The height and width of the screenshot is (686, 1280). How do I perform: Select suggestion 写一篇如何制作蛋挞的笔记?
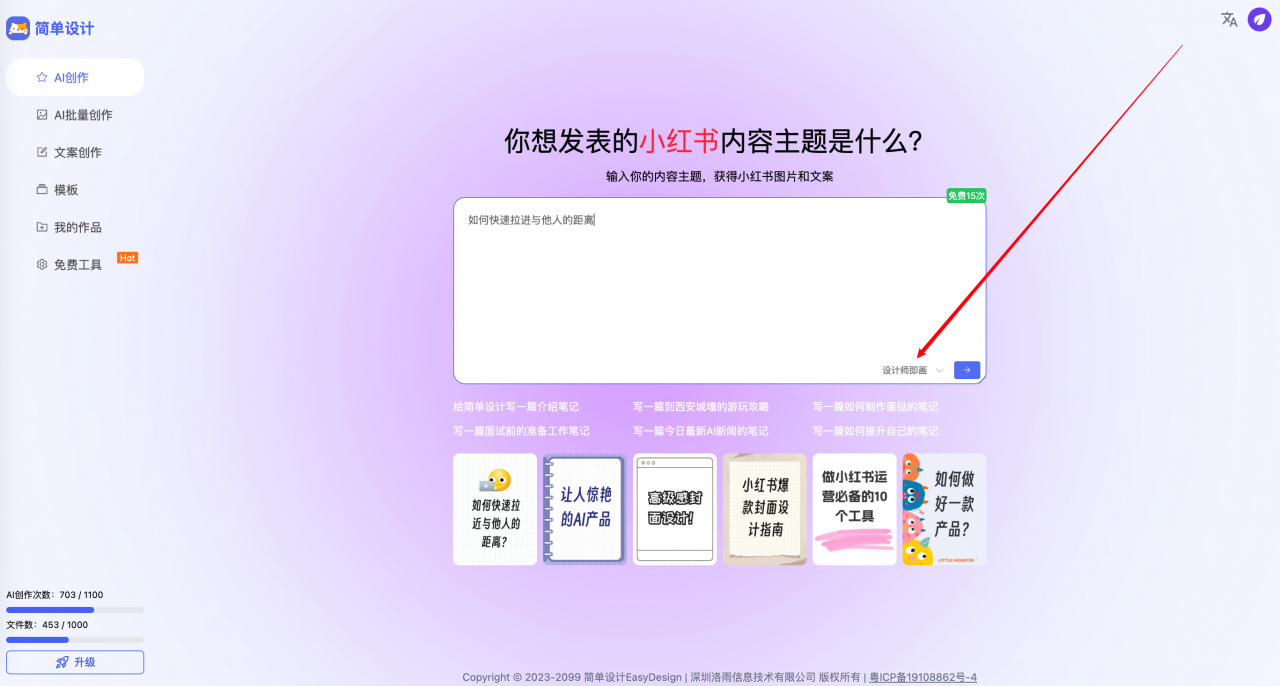(875, 407)
